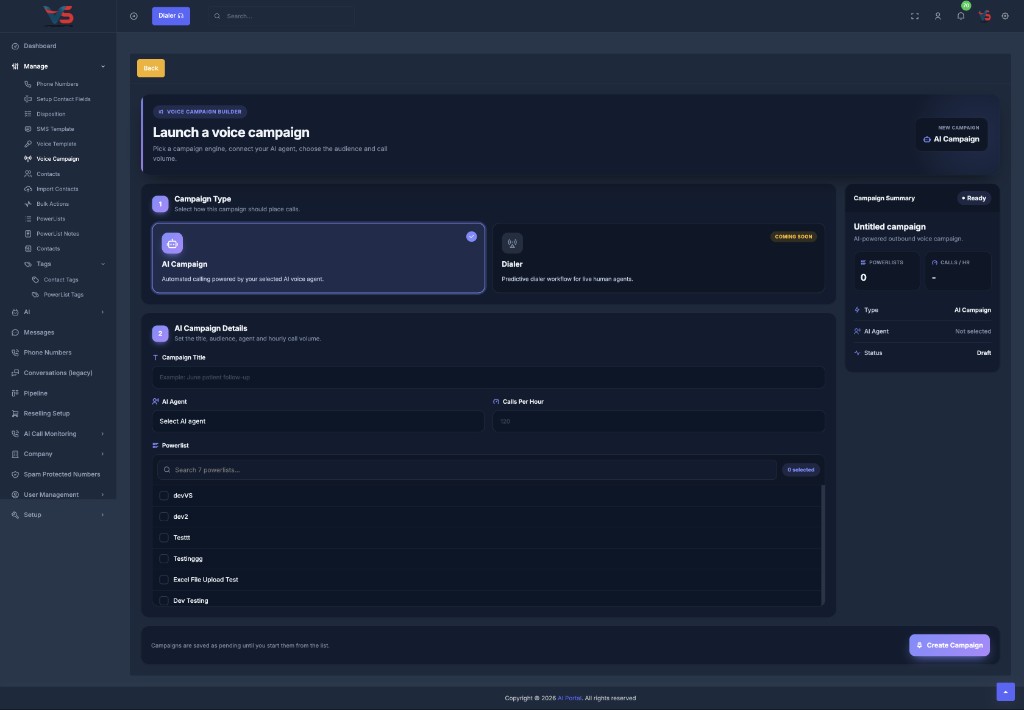Check the Dev Testing powerlist
1024x710 pixels.
[164, 600]
